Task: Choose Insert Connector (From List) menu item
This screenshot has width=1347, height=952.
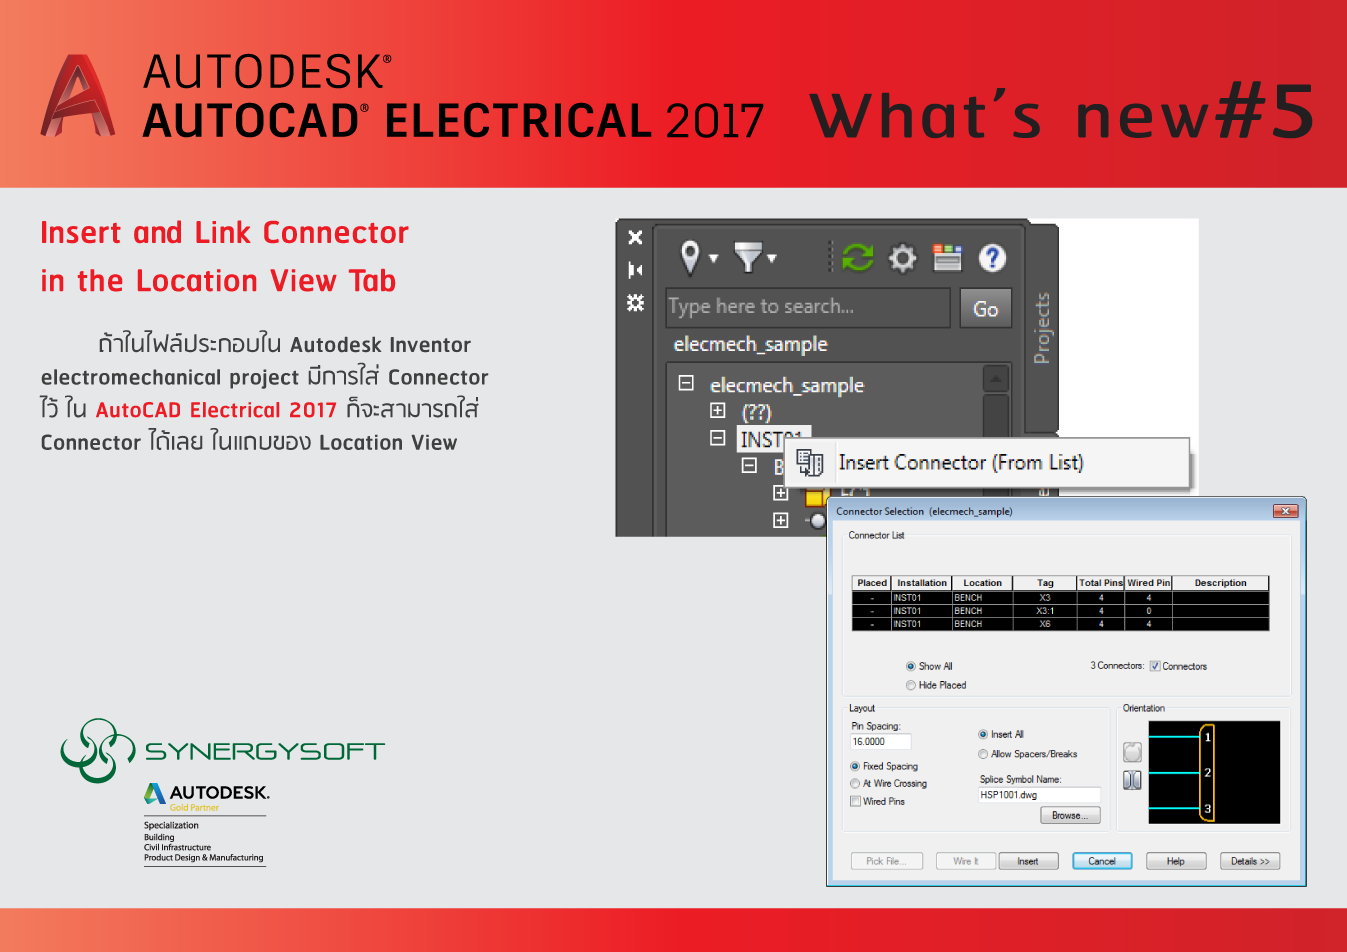Action: click(x=960, y=463)
